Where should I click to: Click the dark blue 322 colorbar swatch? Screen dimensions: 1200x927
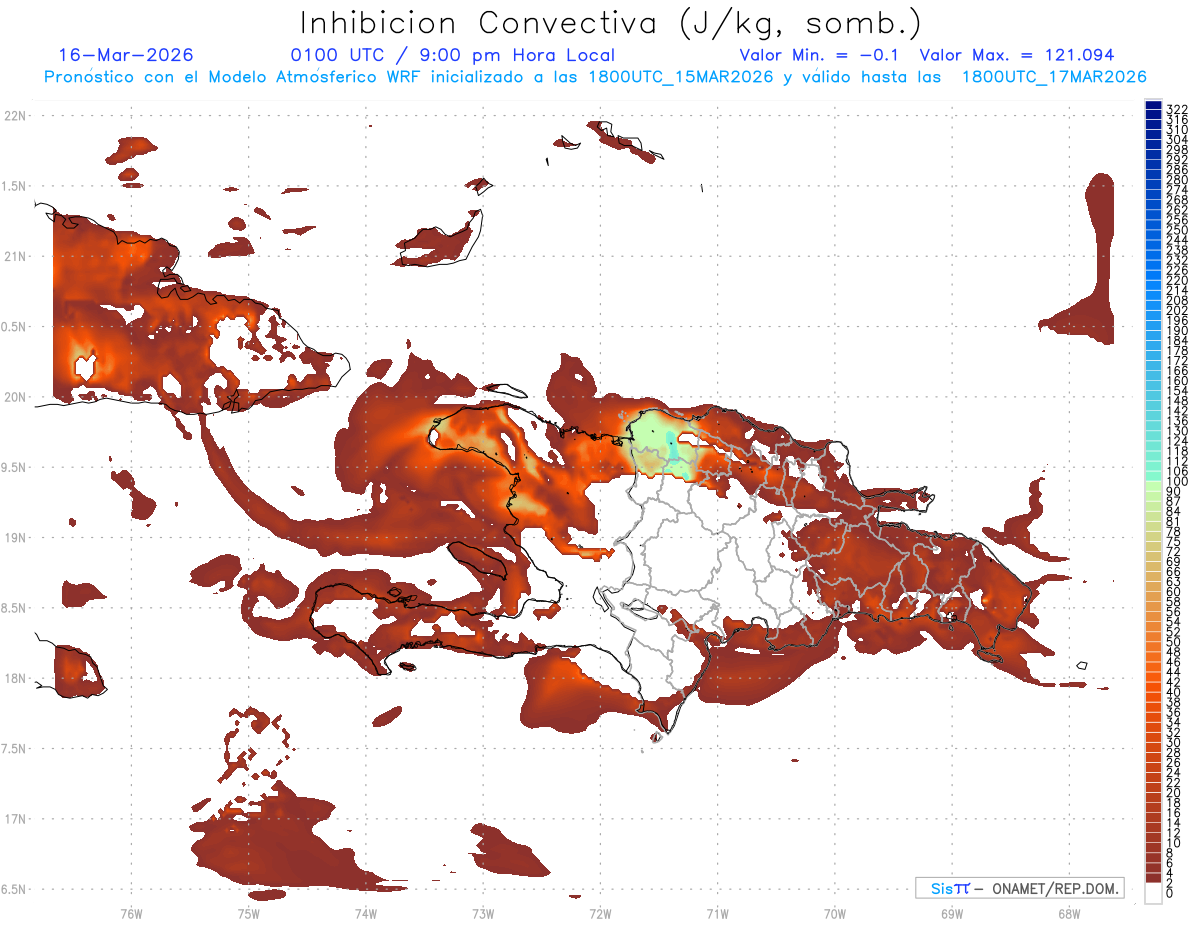tap(1153, 105)
